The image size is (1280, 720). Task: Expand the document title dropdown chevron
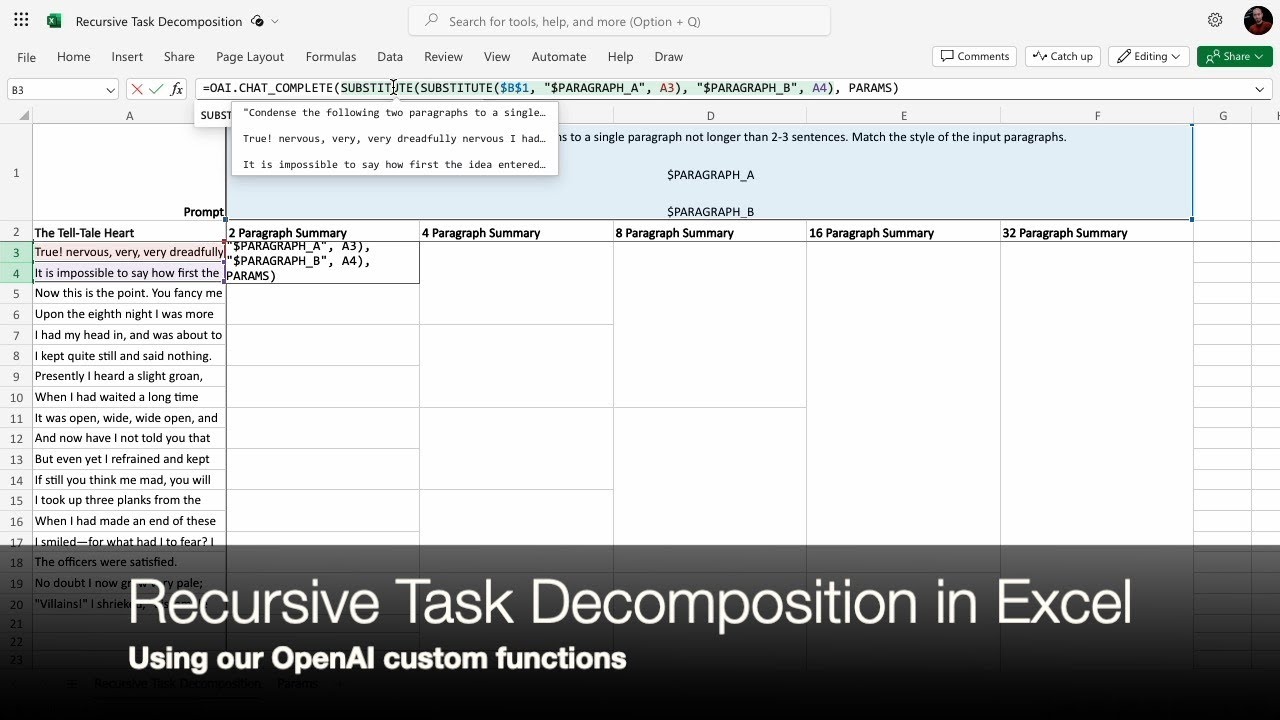[275, 21]
